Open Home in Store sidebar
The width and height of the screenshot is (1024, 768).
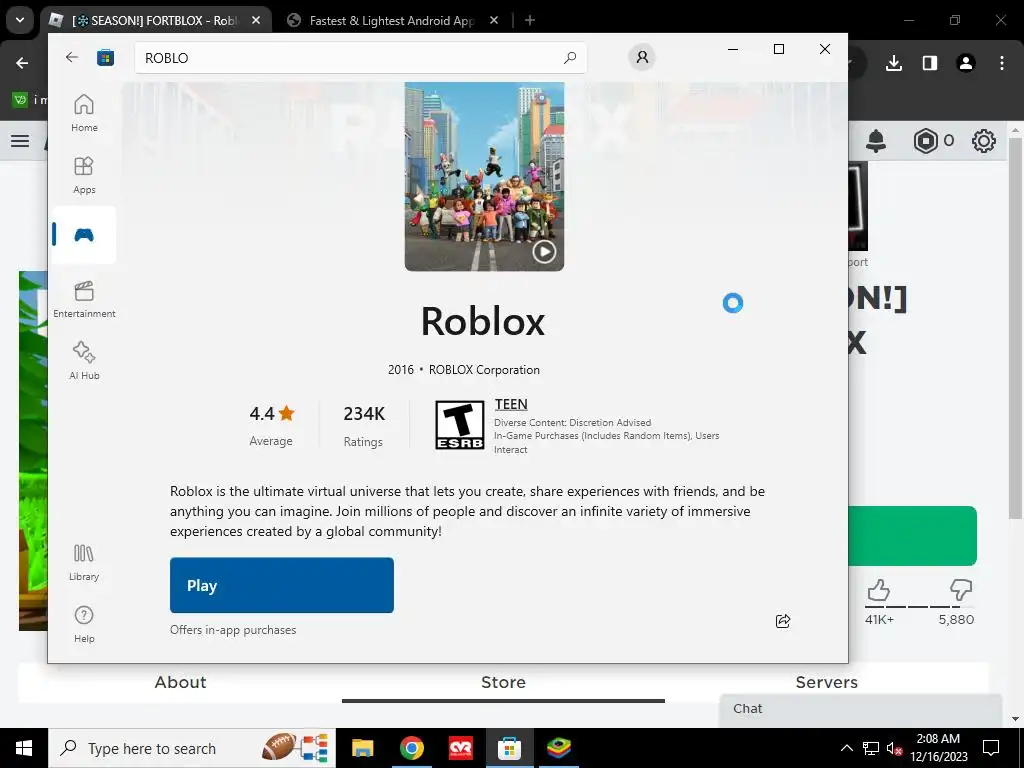pos(84,113)
